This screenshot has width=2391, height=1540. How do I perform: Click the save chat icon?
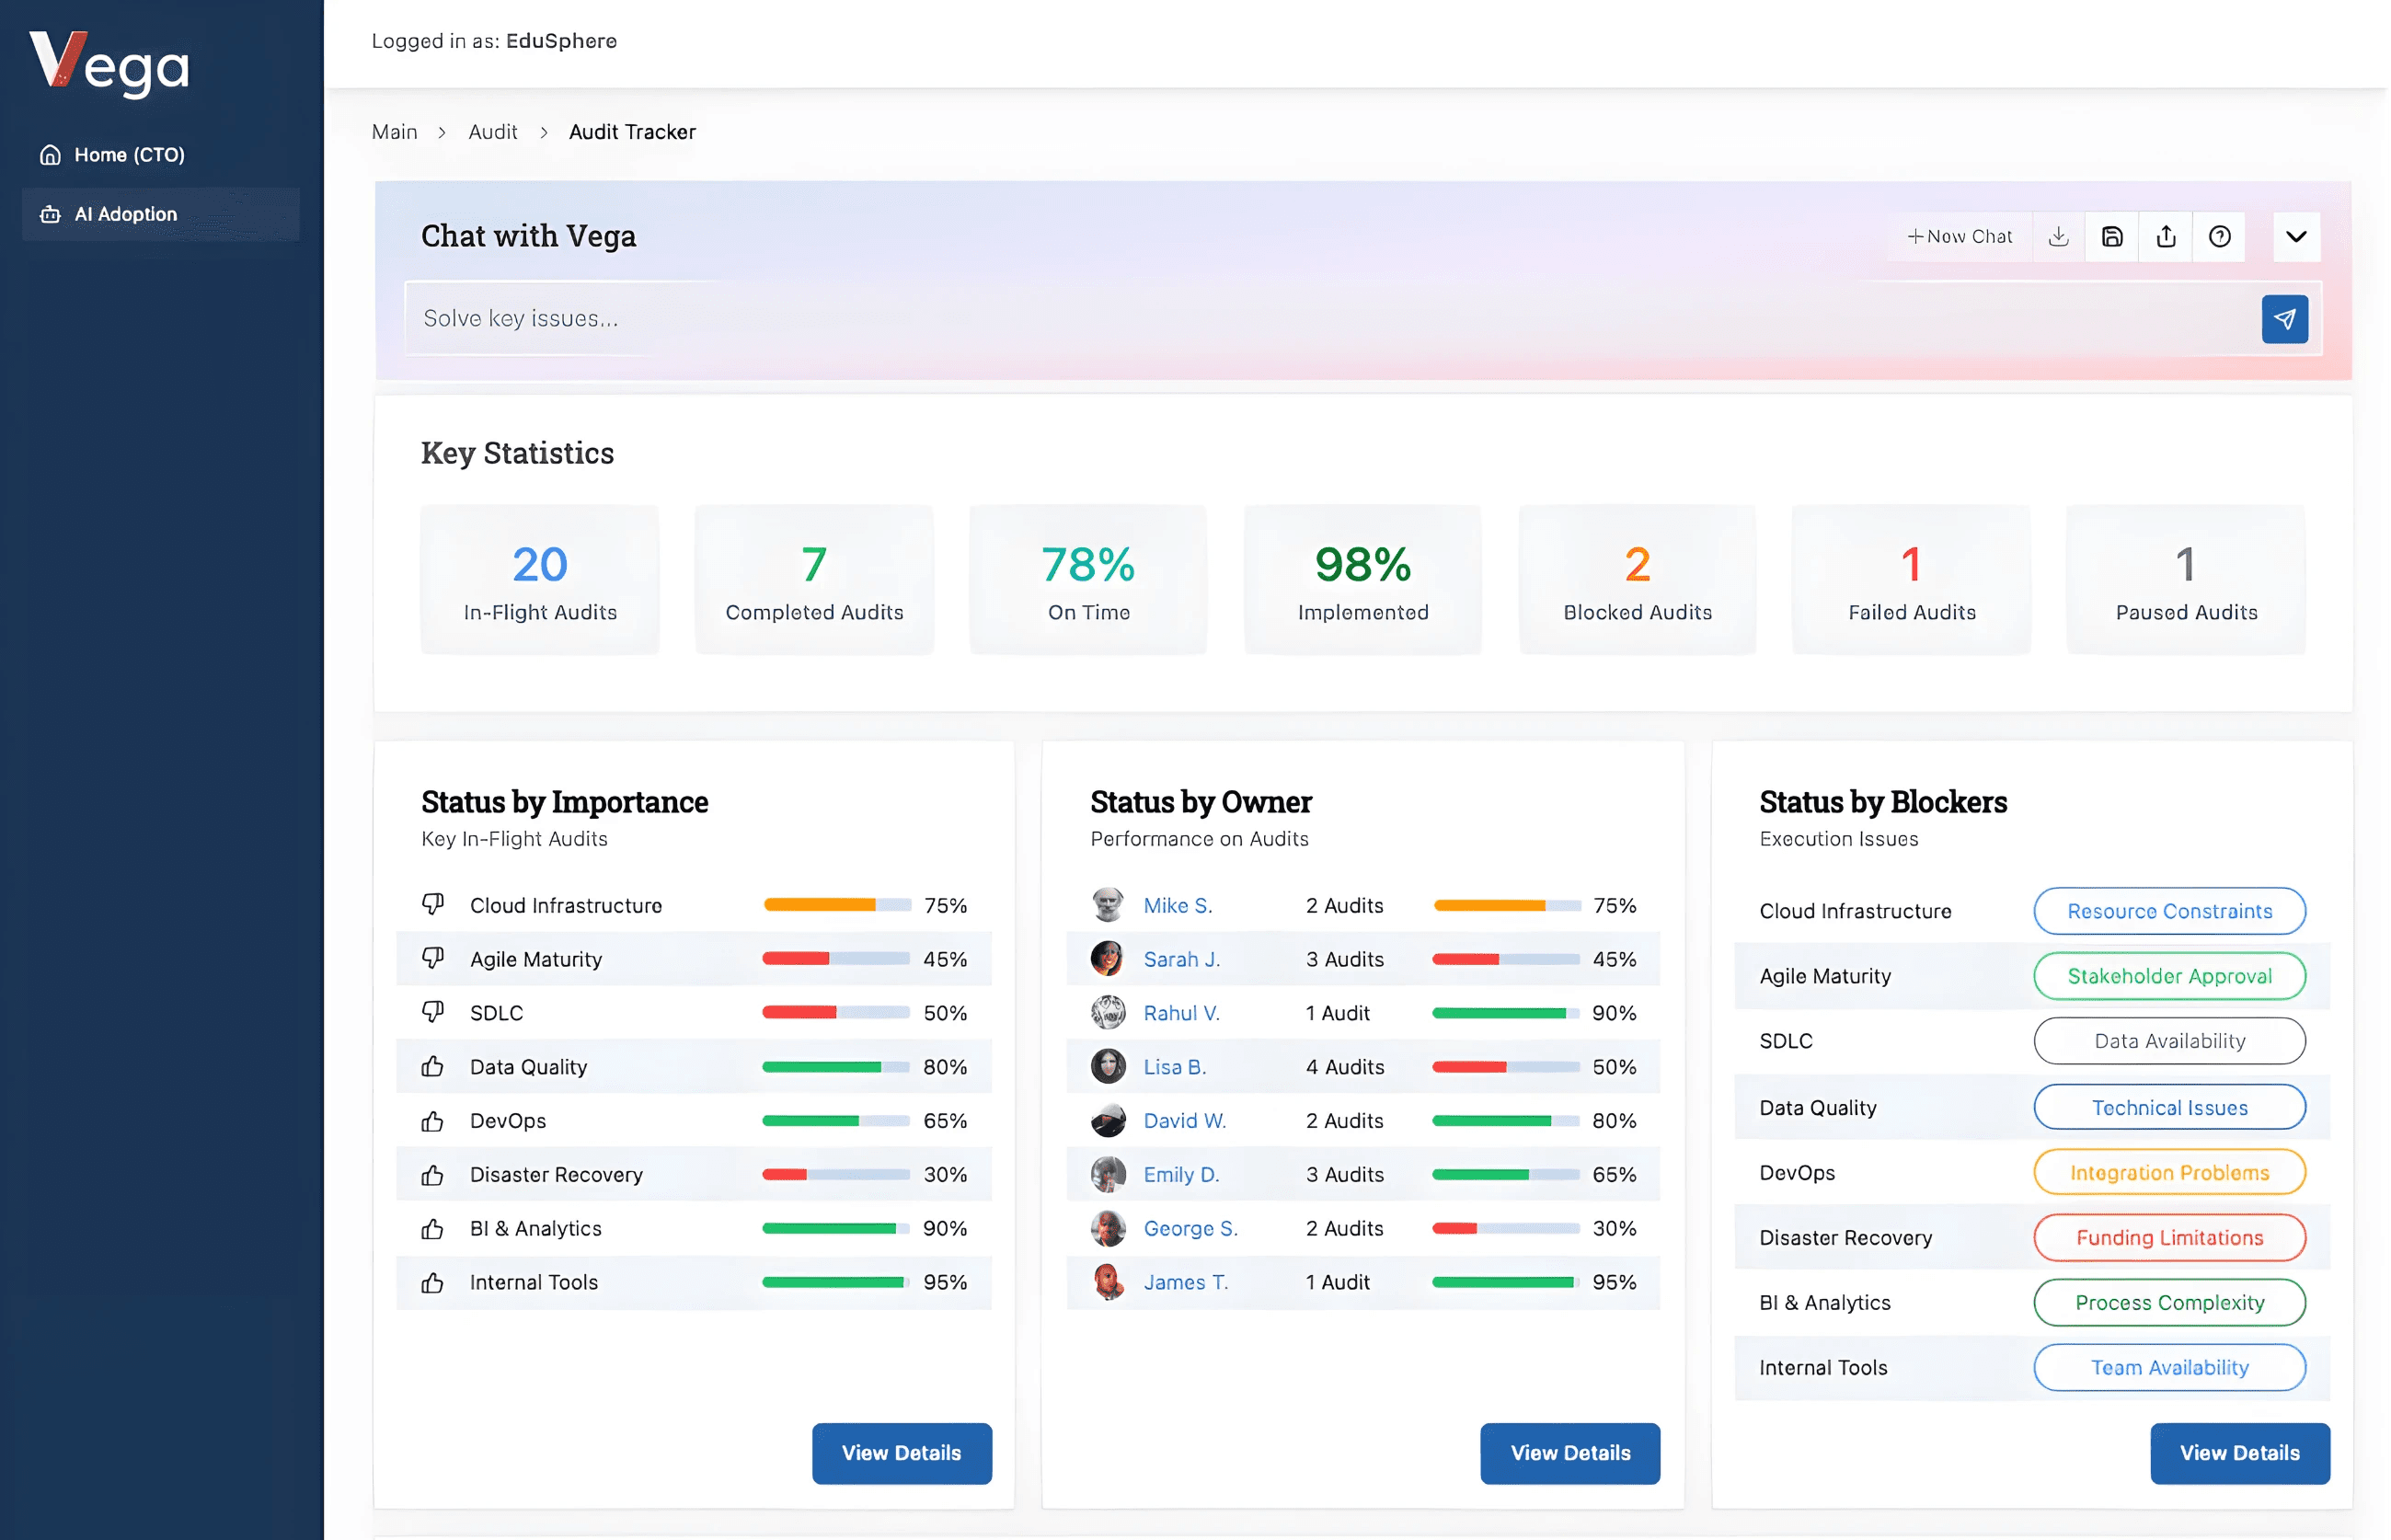click(x=2112, y=237)
